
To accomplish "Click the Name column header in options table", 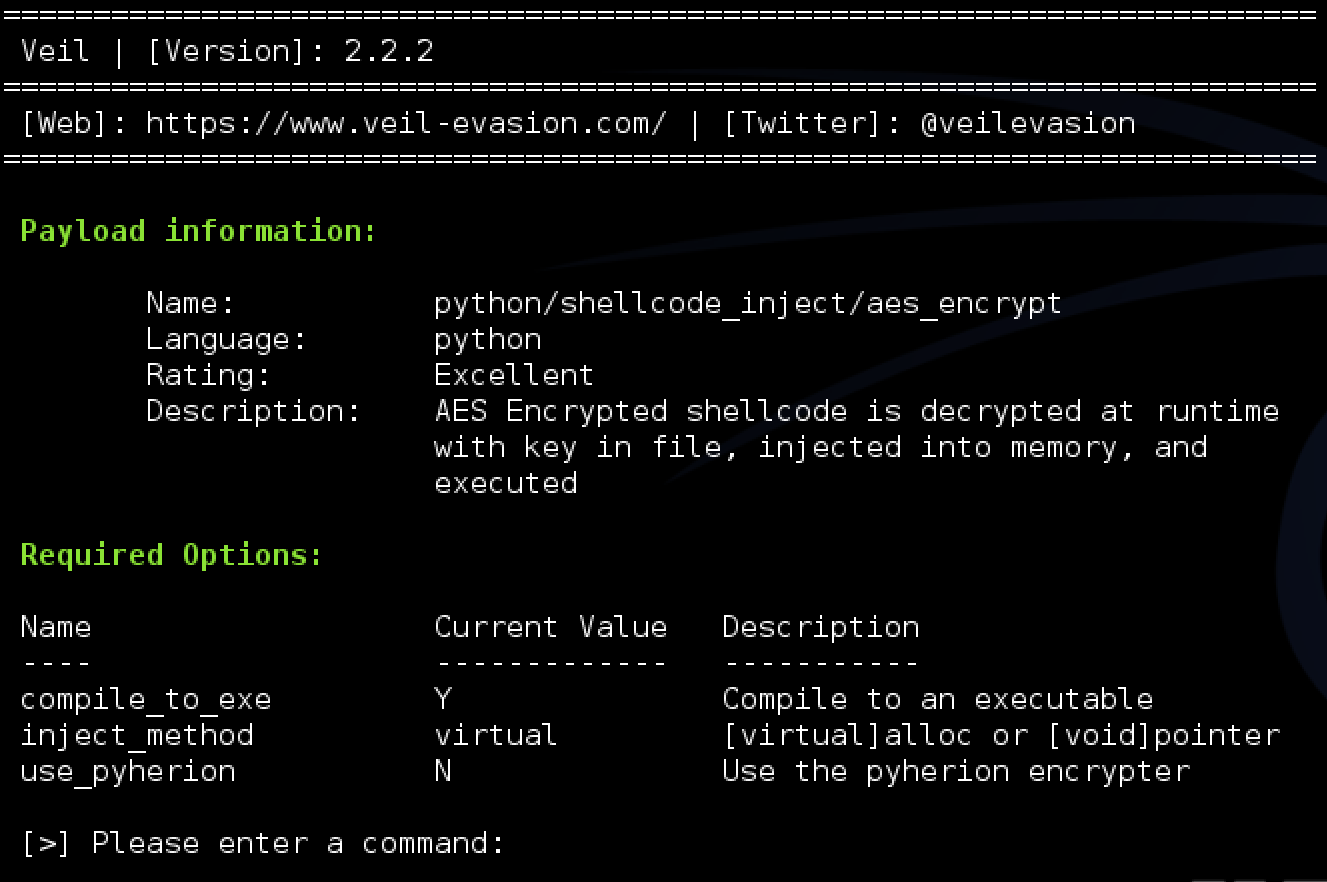I will [56, 627].
